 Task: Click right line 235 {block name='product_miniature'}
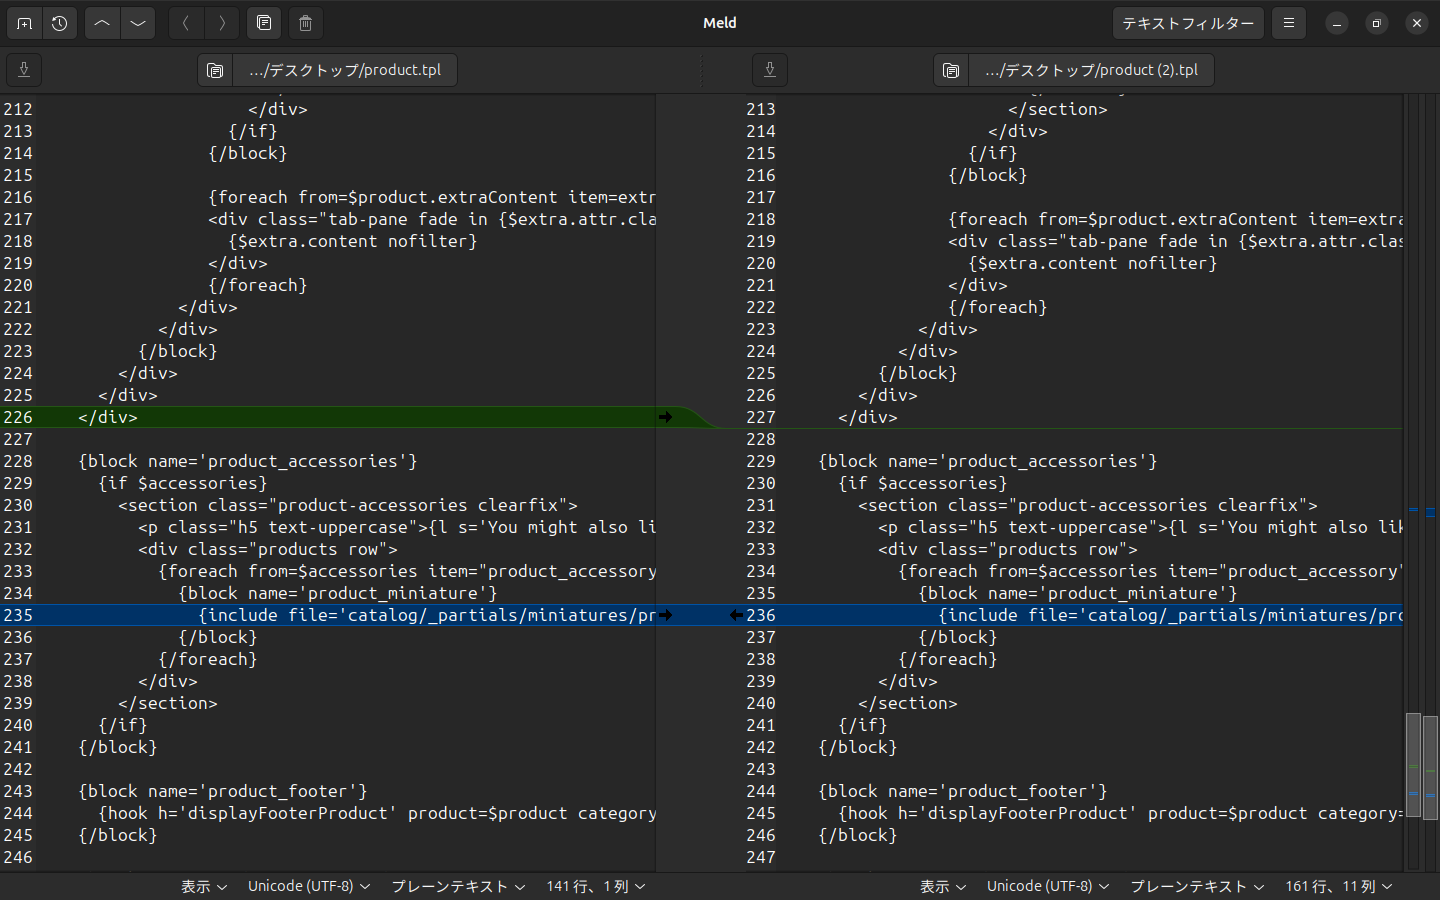point(1078,593)
